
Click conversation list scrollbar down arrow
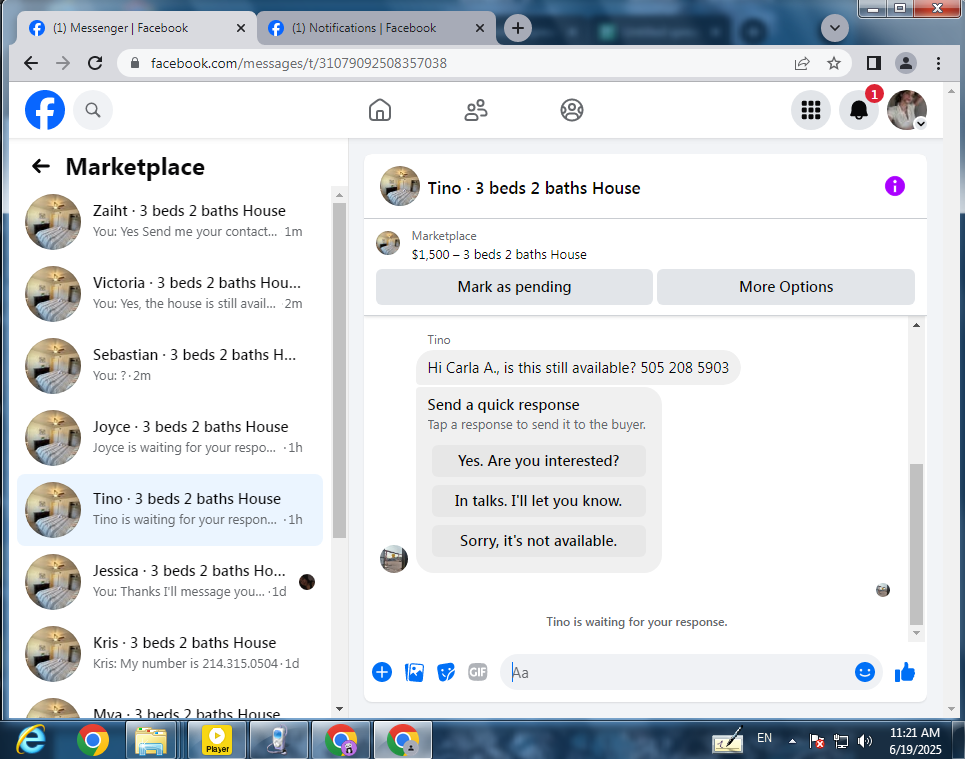[x=339, y=709]
